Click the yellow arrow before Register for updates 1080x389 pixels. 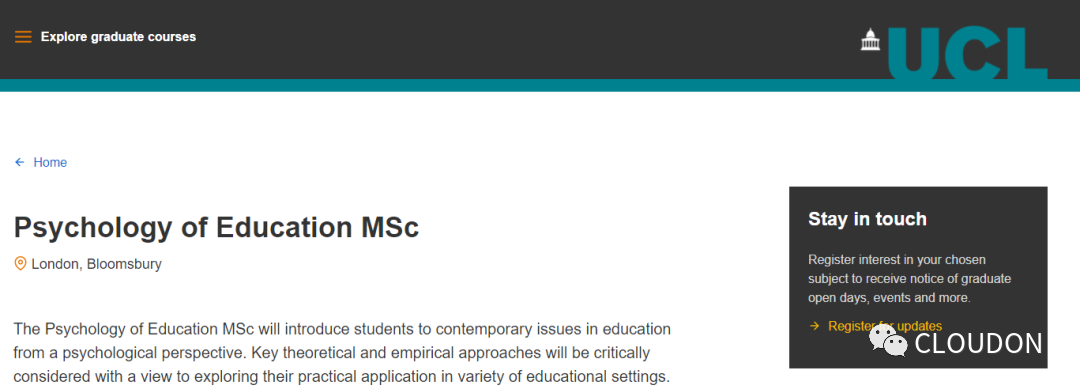coord(815,326)
